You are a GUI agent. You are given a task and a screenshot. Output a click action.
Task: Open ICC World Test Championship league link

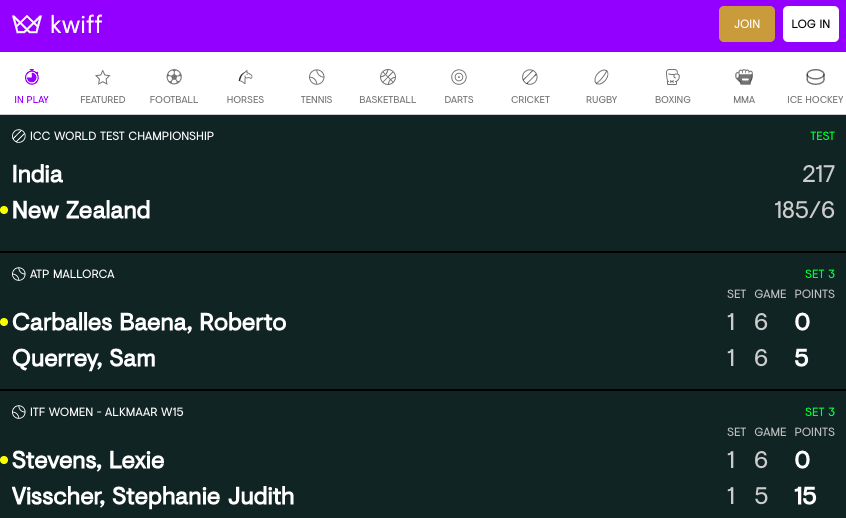pos(121,136)
